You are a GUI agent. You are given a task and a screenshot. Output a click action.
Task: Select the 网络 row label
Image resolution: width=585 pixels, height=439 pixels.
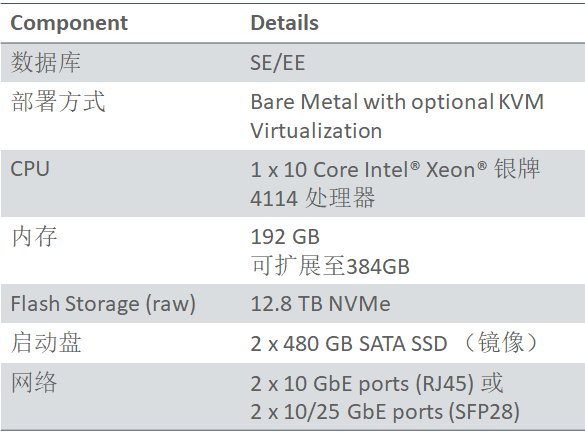point(34,383)
